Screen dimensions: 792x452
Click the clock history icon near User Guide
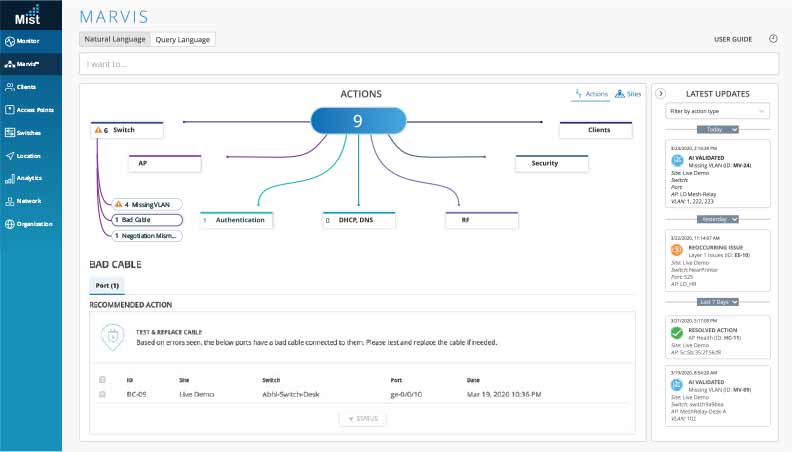tap(772, 39)
